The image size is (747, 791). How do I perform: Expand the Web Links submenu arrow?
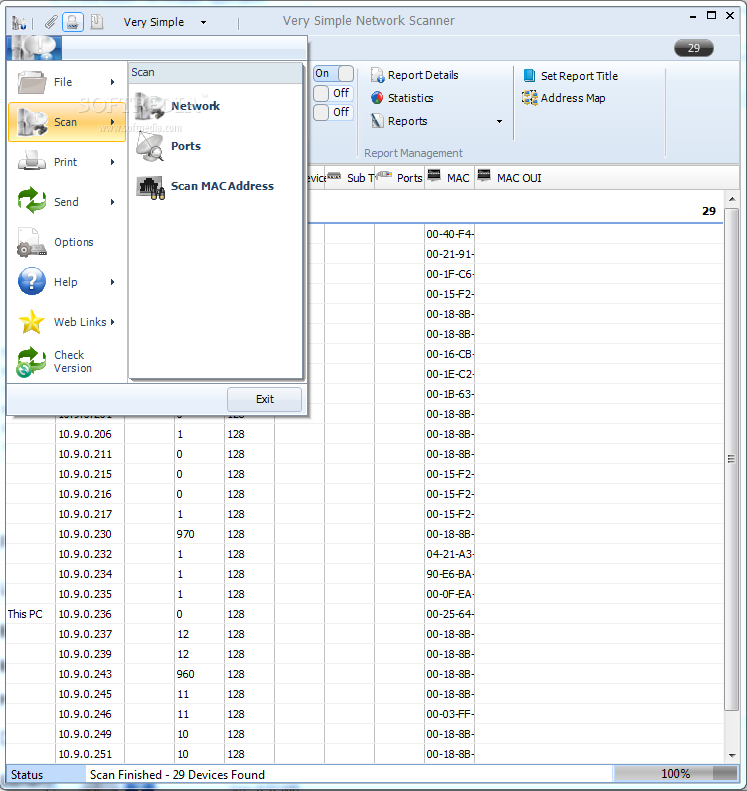point(112,322)
